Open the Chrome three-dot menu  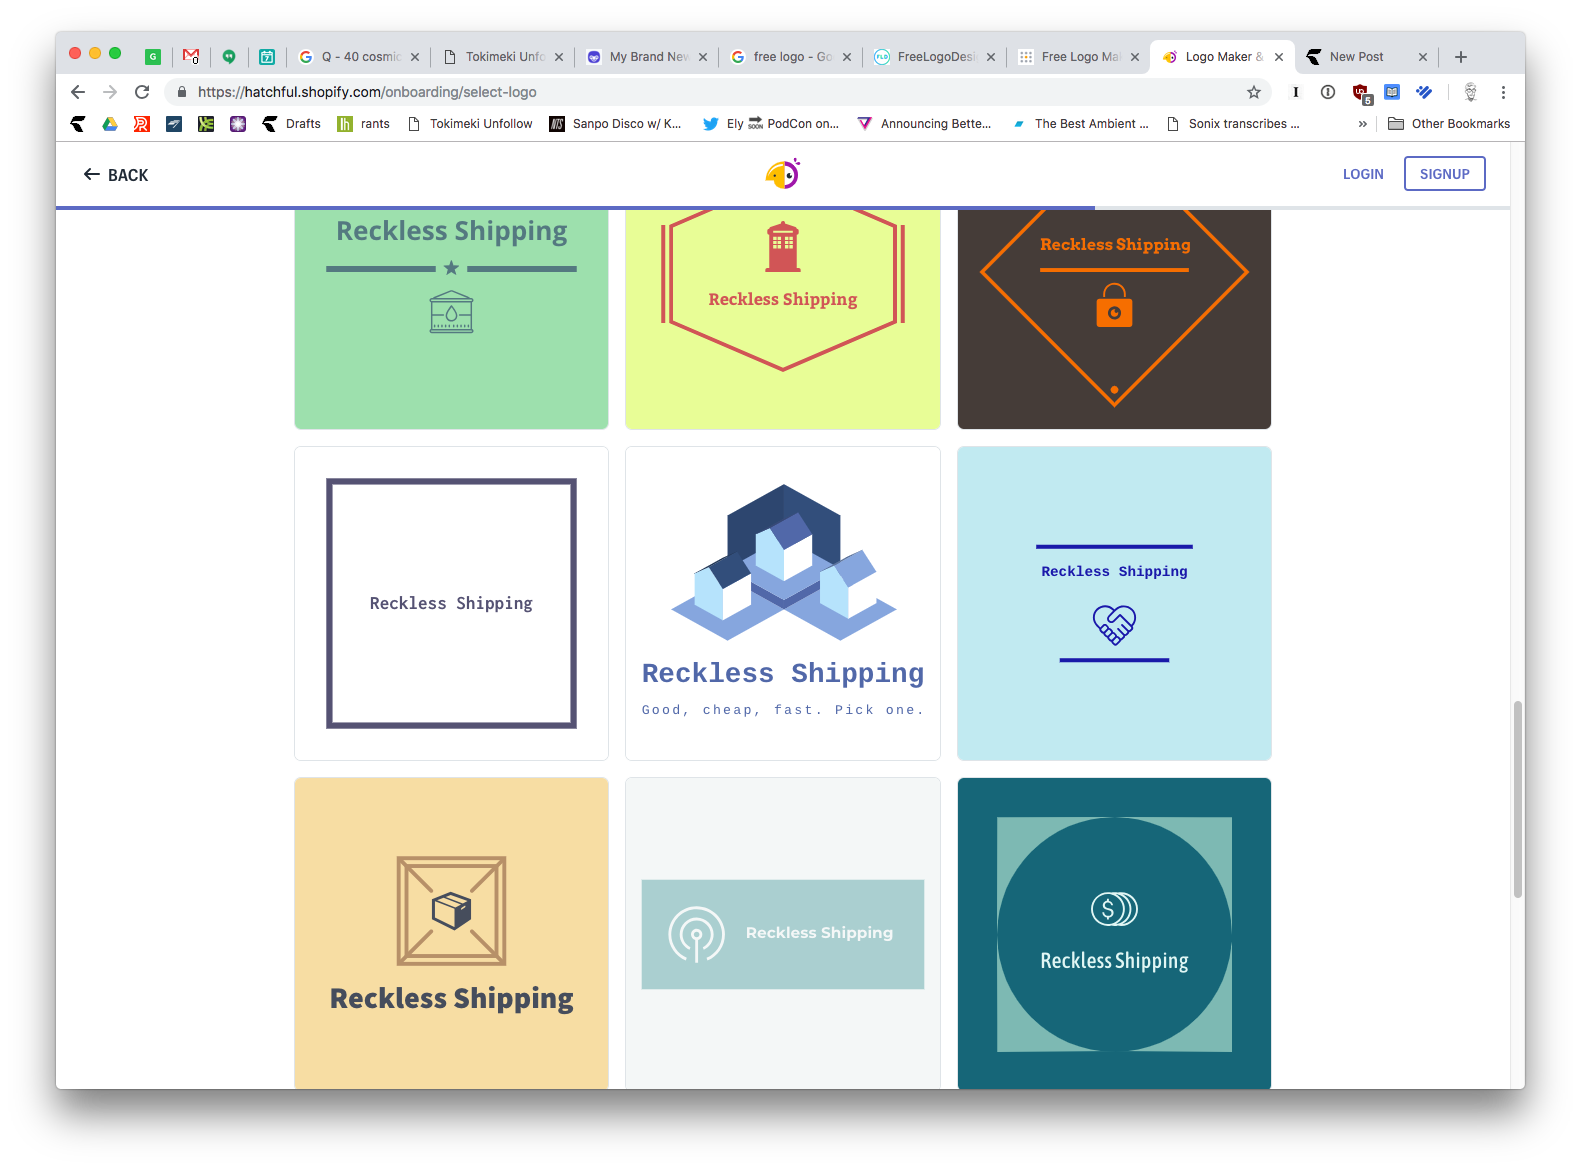[x=1503, y=92]
